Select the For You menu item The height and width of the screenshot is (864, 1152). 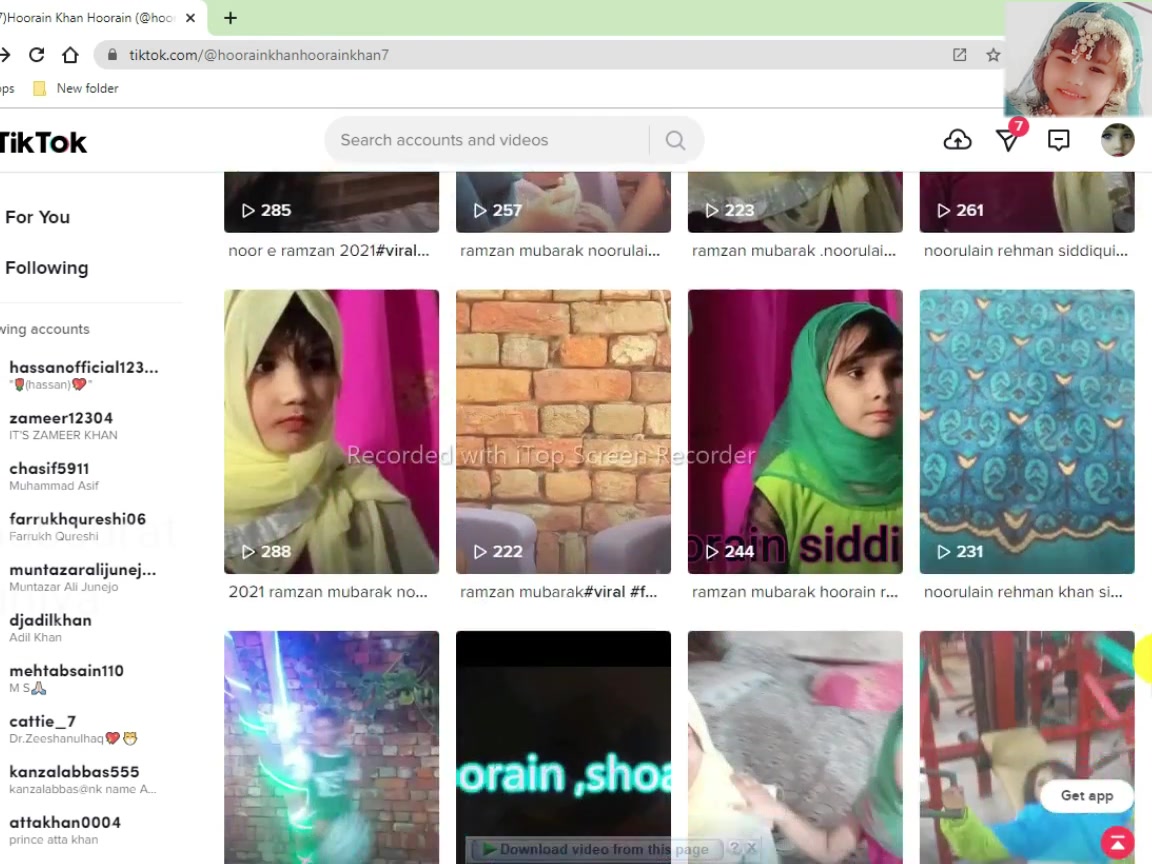click(x=37, y=217)
